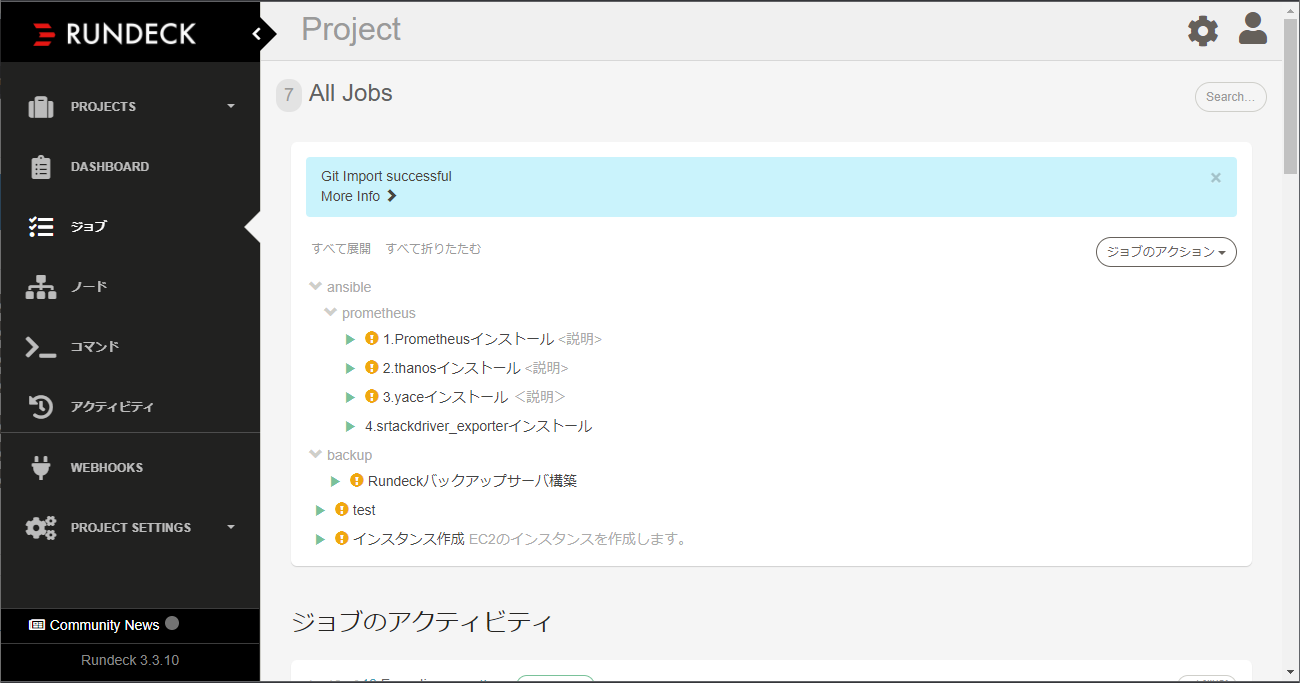The image size is (1300, 683).
Task: Expand the PROJECTS sidebar menu
Action: click(130, 106)
